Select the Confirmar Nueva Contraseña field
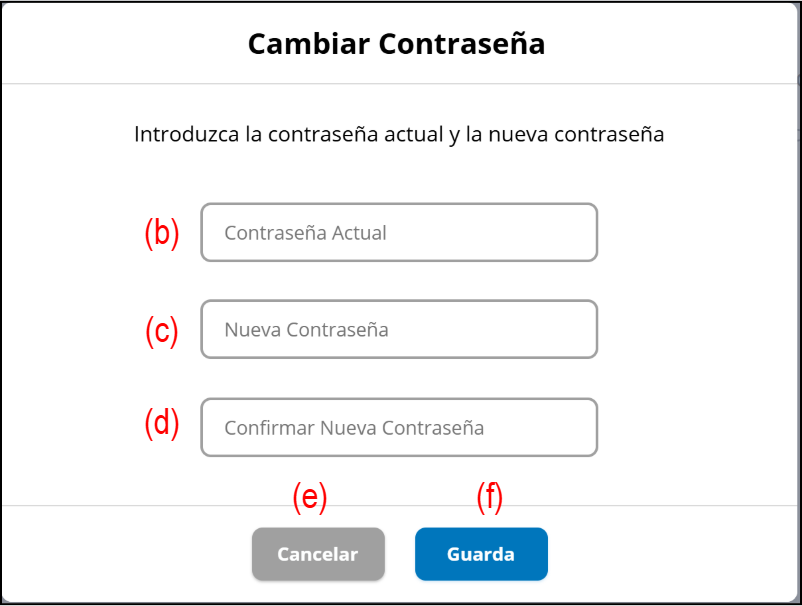802x606 pixels. click(x=399, y=428)
